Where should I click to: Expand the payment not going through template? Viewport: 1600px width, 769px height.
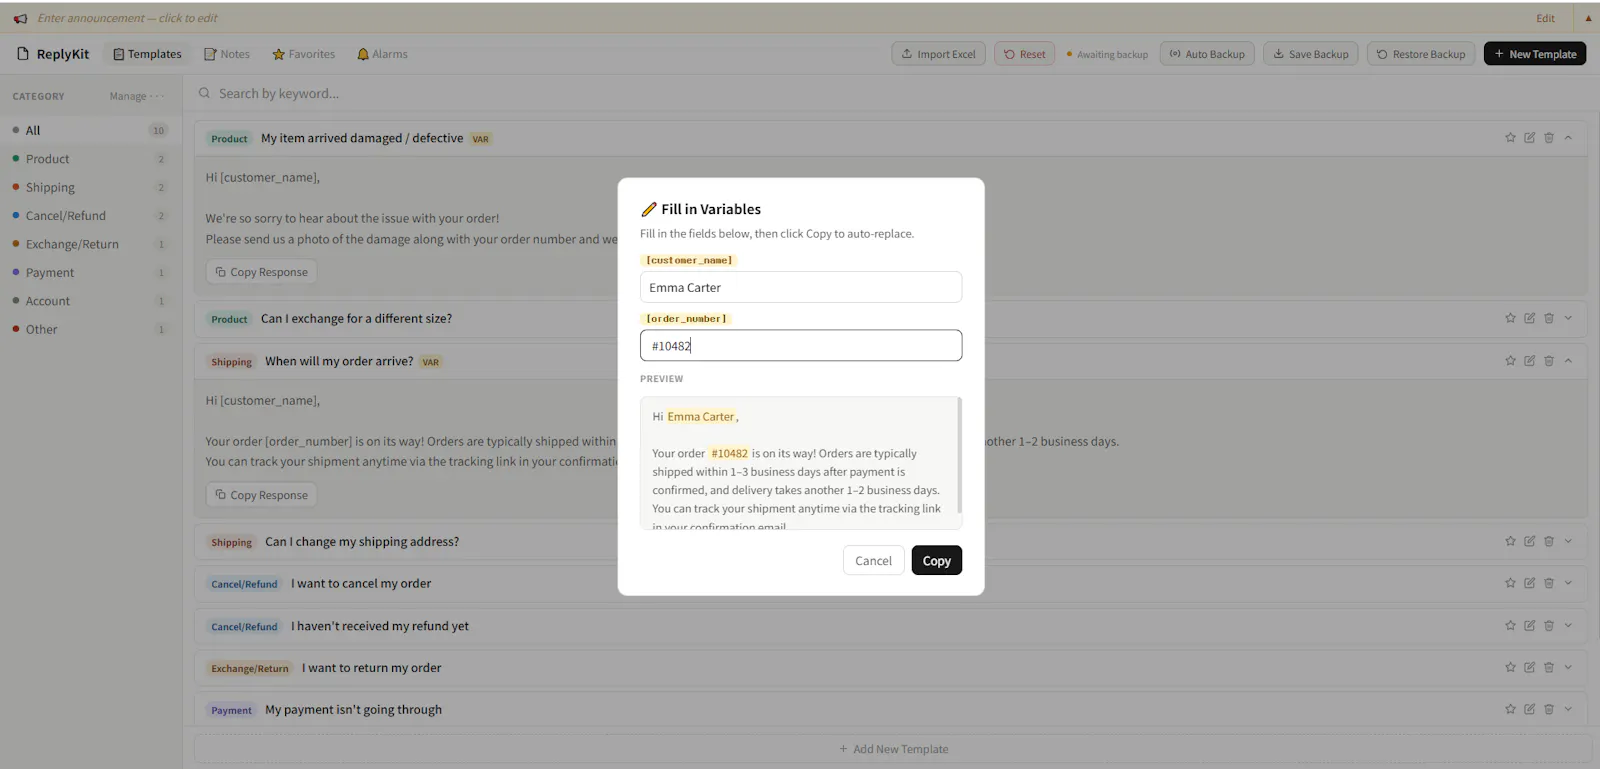pyautogui.click(x=1568, y=709)
